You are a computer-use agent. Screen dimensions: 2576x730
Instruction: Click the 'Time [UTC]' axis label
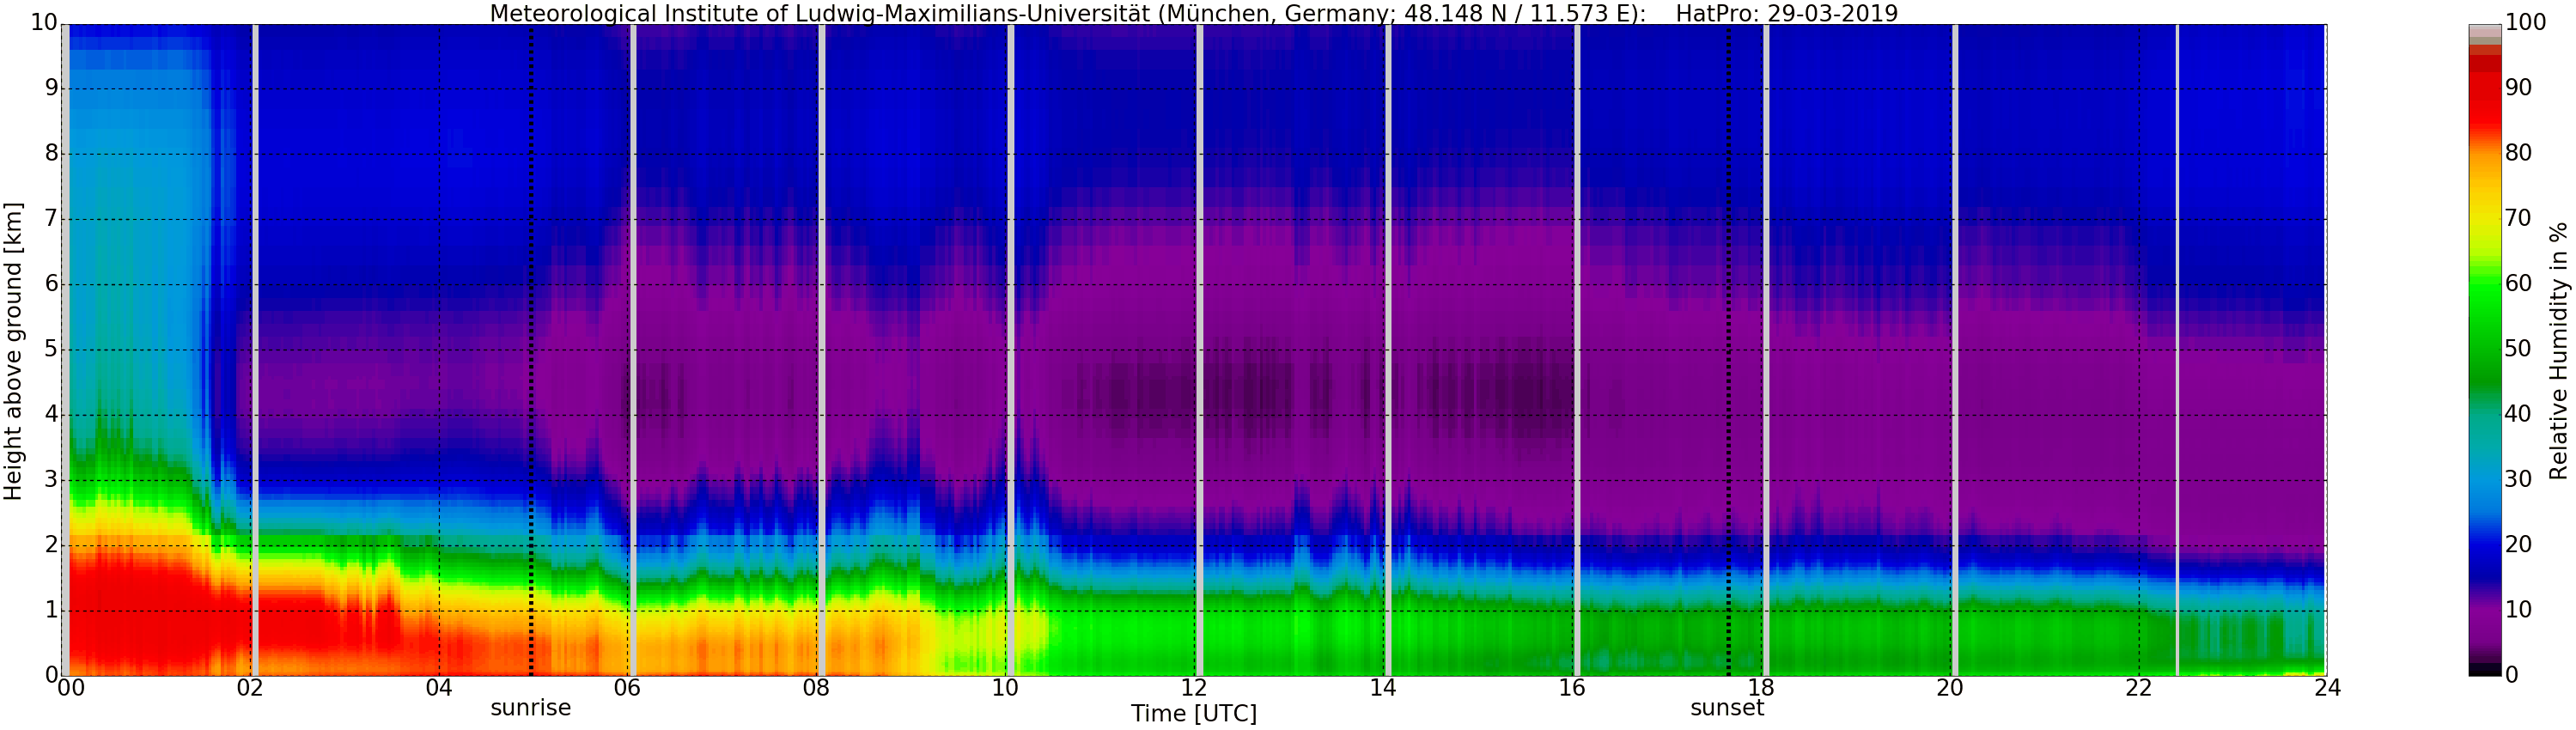click(1194, 713)
